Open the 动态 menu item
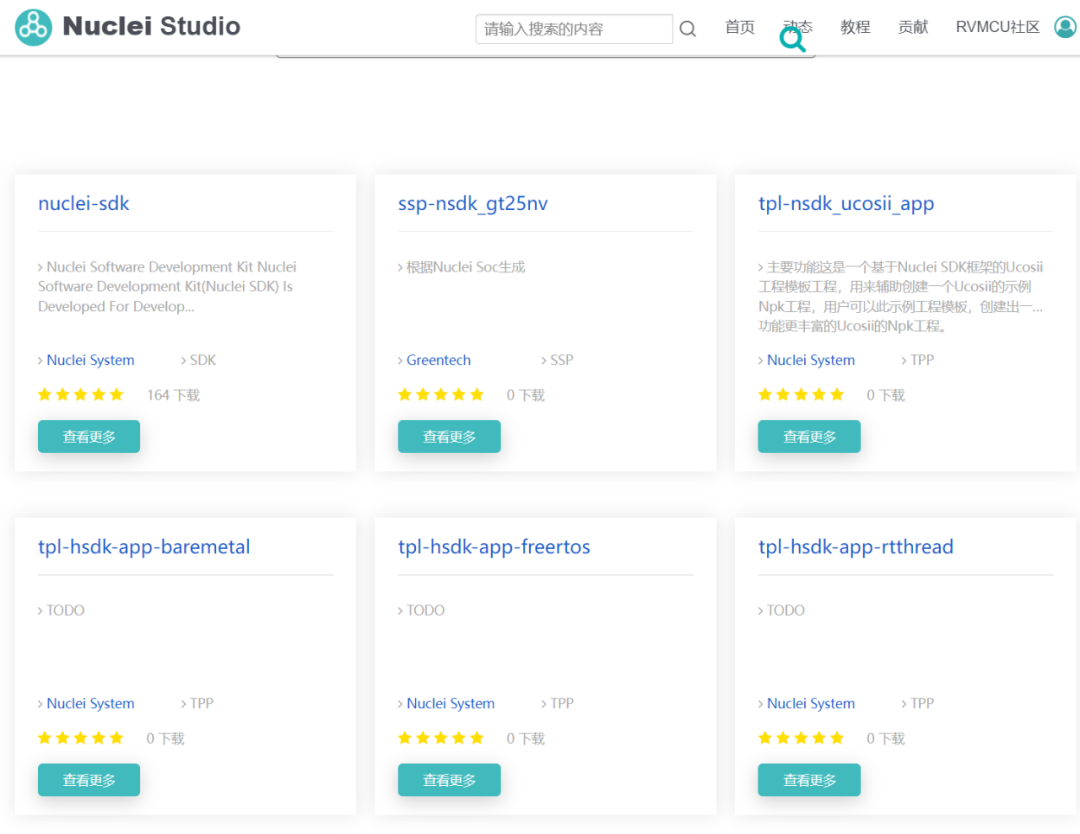Image resolution: width=1080 pixels, height=834 pixels. click(798, 27)
